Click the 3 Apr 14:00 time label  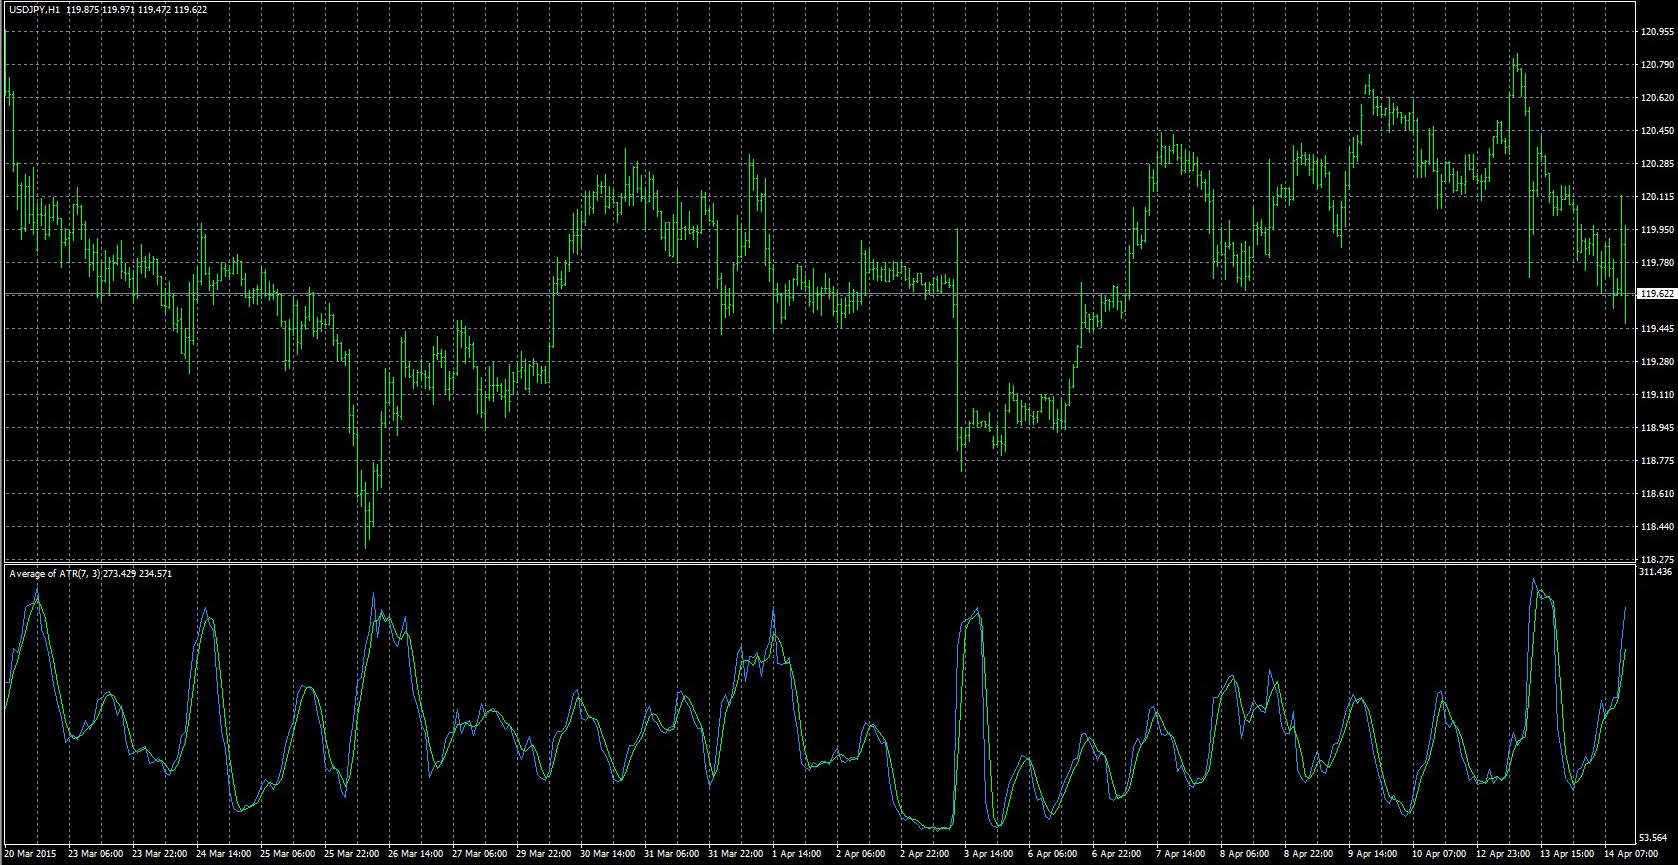pos(990,854)
